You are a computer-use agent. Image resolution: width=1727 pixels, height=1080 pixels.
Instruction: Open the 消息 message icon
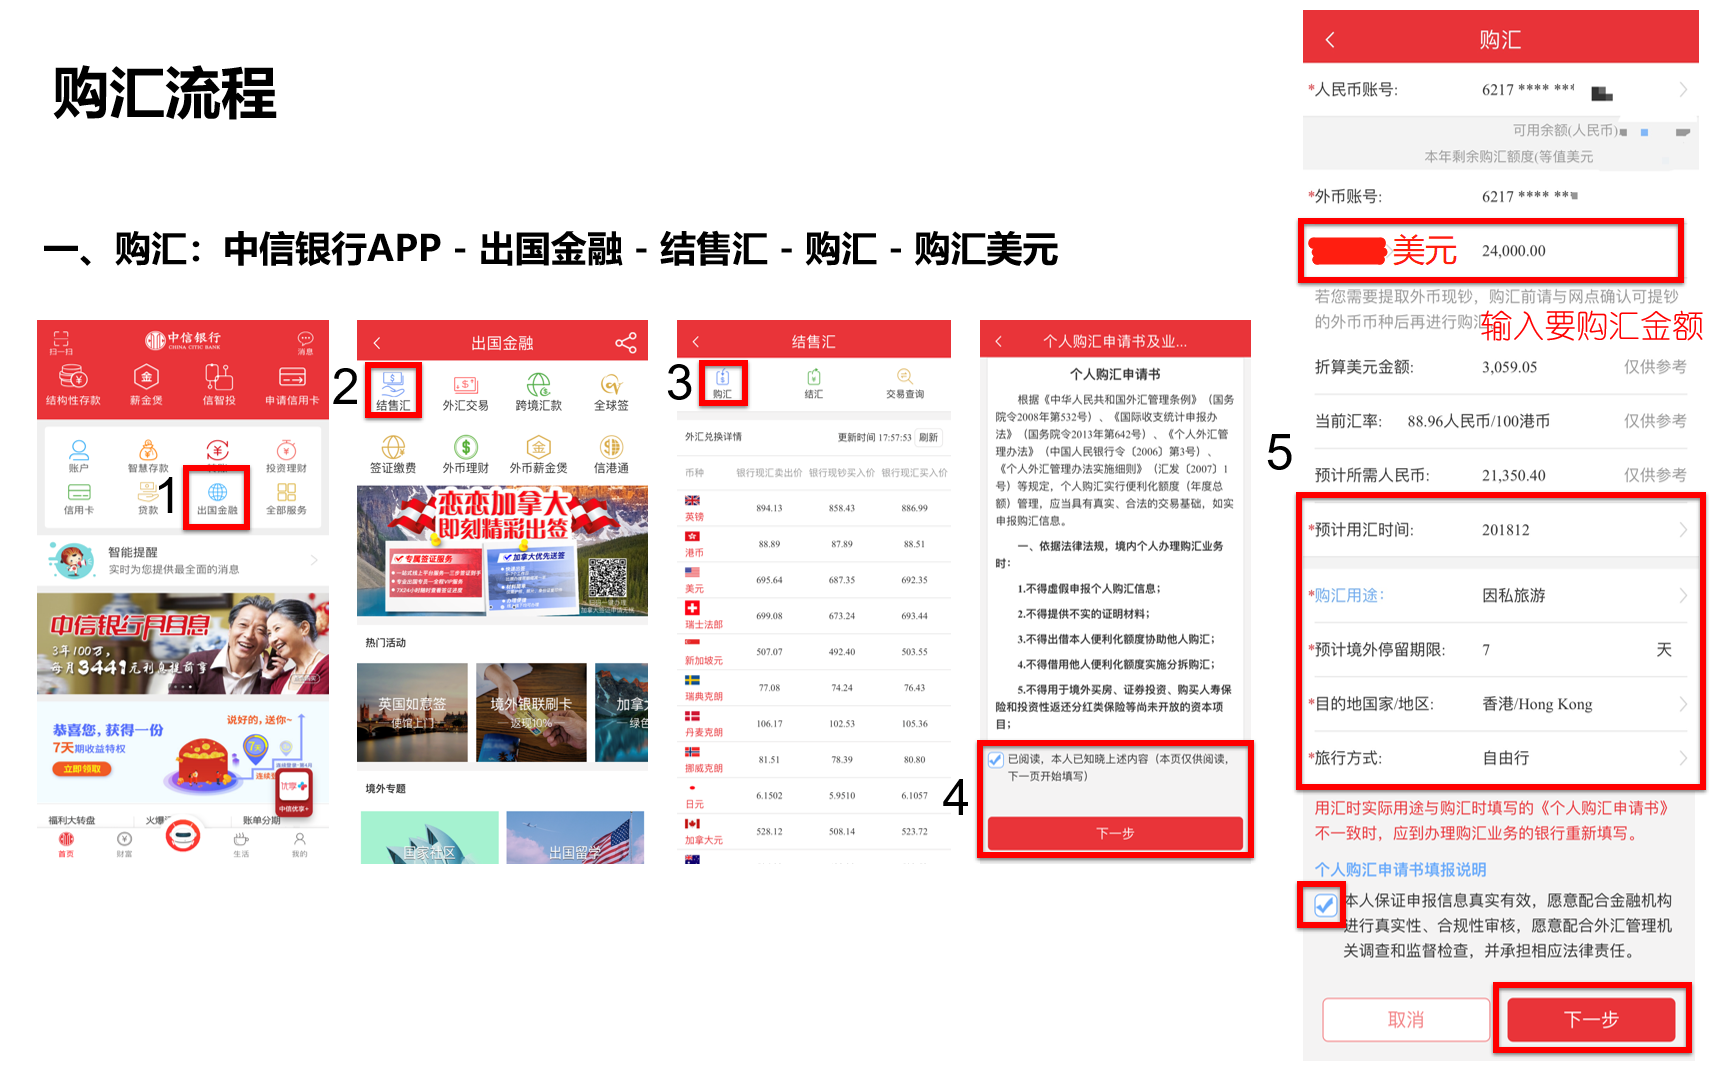(305, 342)
